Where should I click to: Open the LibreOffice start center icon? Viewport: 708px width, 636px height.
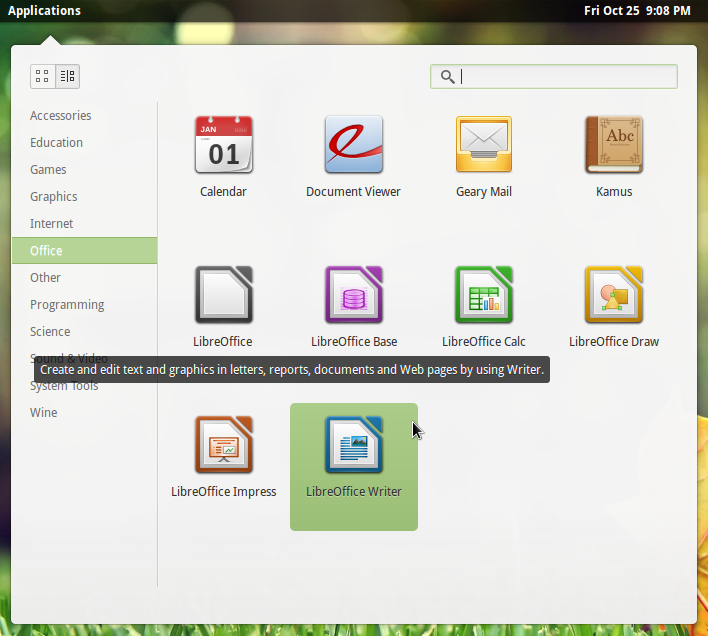[x=224, y=295]
